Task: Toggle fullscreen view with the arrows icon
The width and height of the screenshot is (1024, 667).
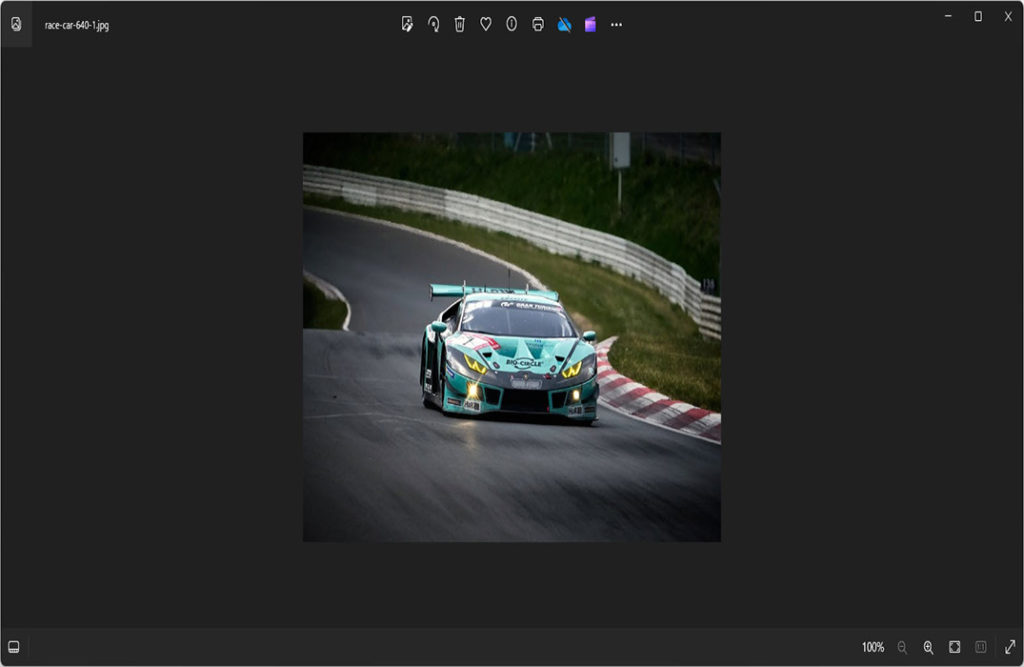Action: coord(1009,647)
